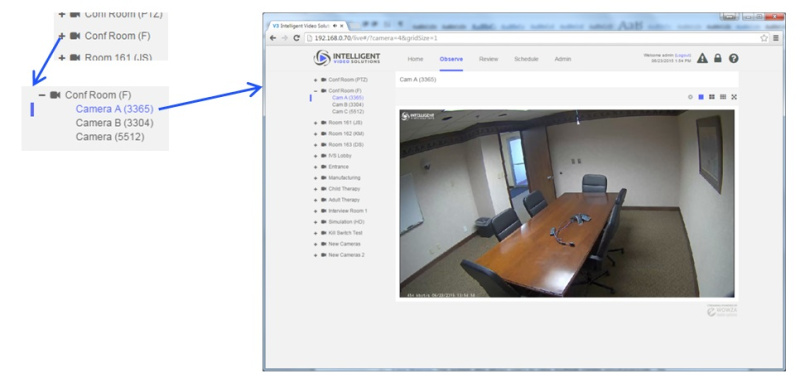Click the Kill Switch Test row label
The image size is (800, 383).
pos(345,233)
